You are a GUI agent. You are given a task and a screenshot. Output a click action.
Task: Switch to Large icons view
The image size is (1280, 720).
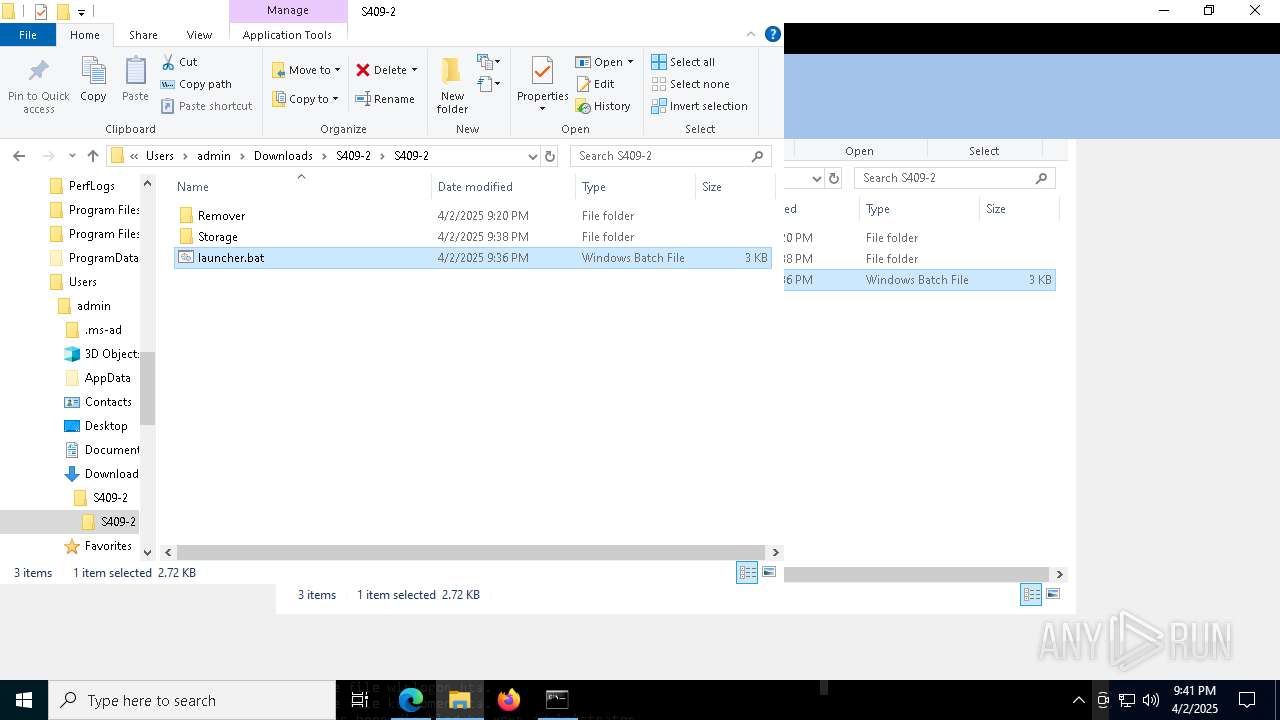(x=769, y=572)
